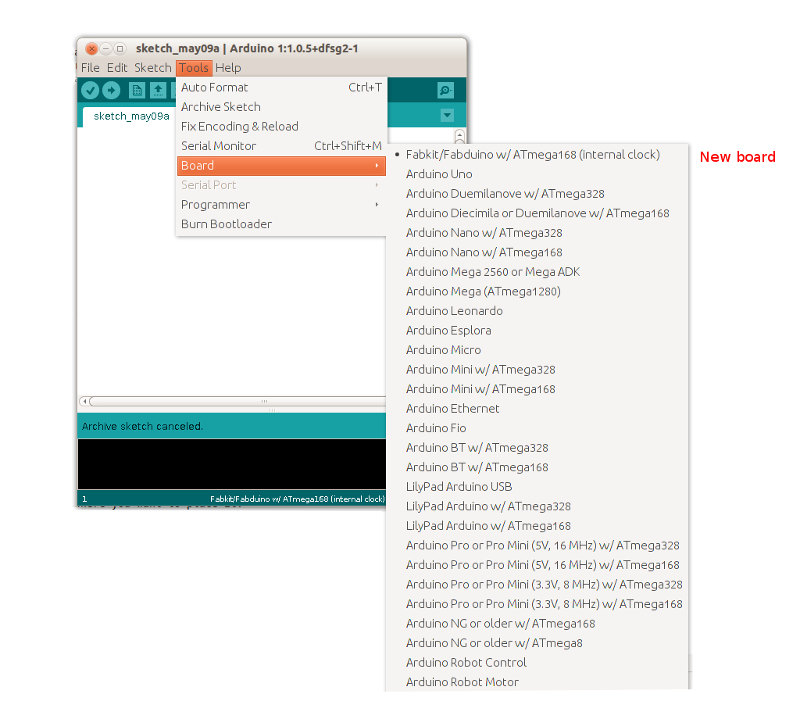The image size is (800, 719).
Task: Select Arduino Duemilanove w/ ATmega328
Action: [x=537, y=194]
